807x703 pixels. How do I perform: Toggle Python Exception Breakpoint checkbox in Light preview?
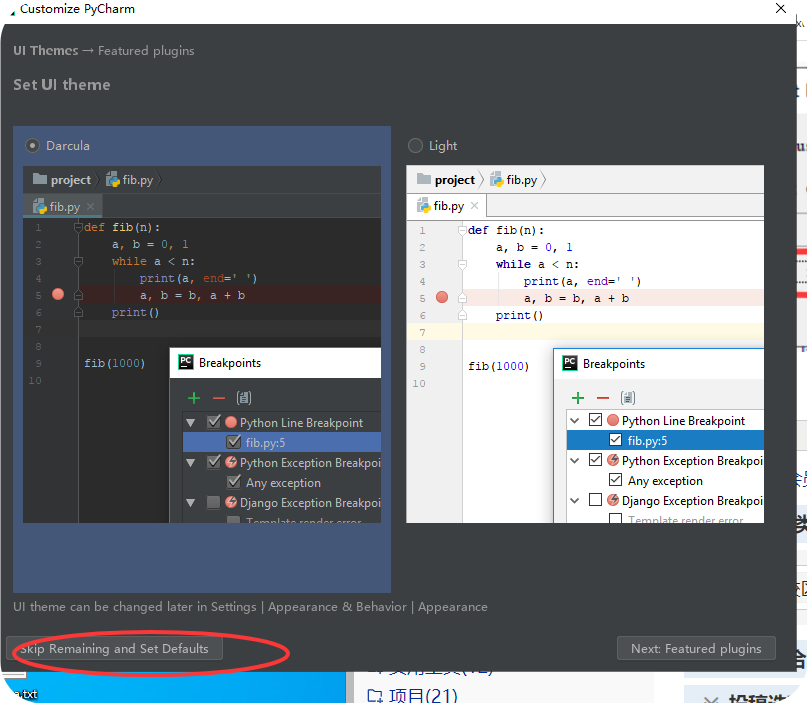pos(595,460)
